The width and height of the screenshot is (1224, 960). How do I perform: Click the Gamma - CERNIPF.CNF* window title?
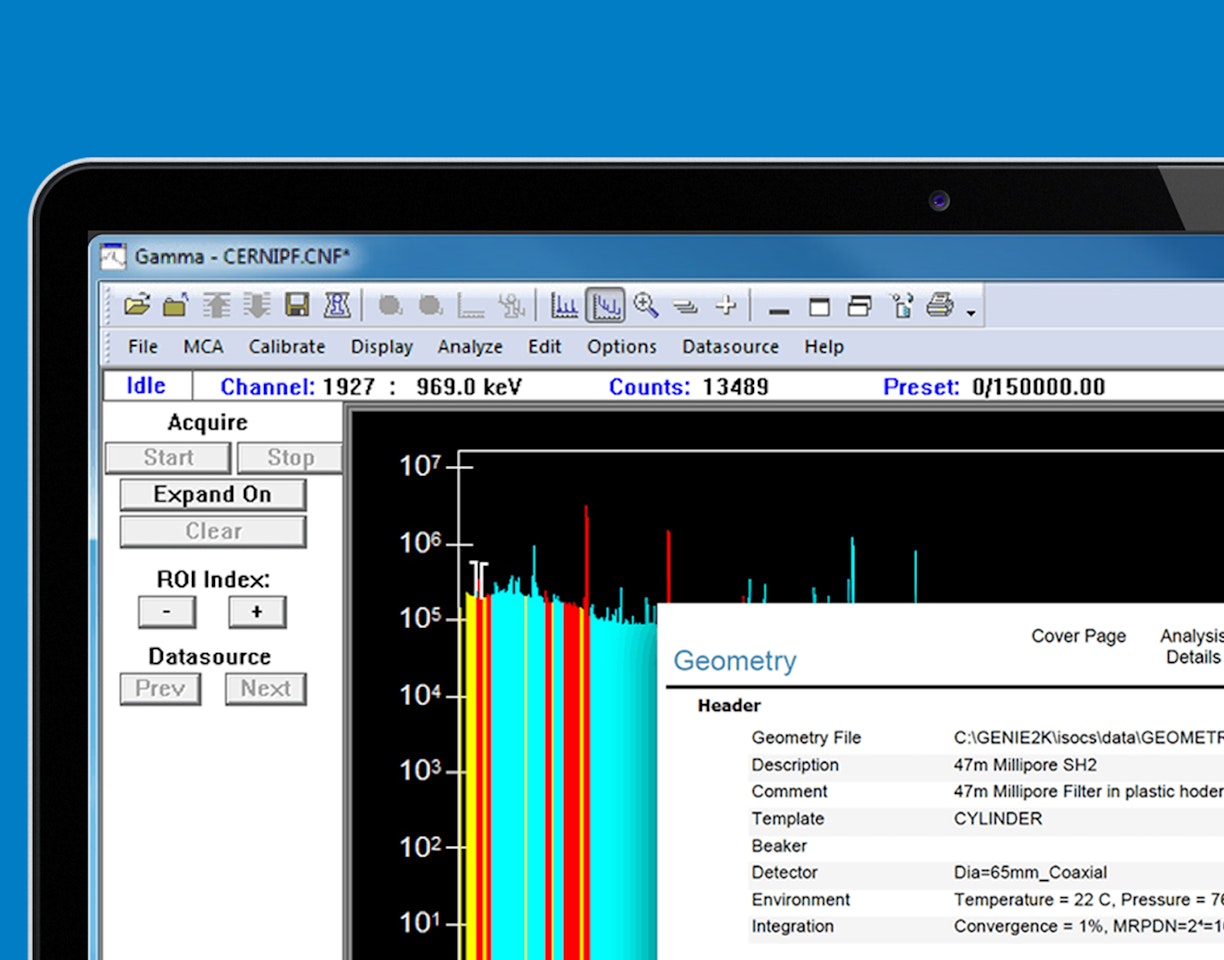click(x=243, y=257)
